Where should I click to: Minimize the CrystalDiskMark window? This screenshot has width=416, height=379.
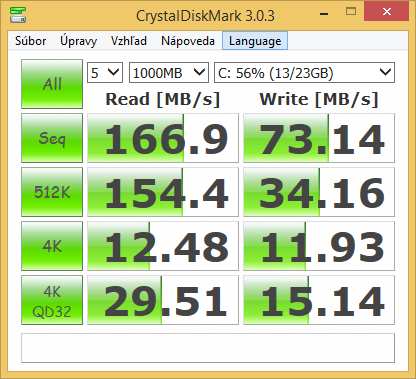click(x=324, y=12)
